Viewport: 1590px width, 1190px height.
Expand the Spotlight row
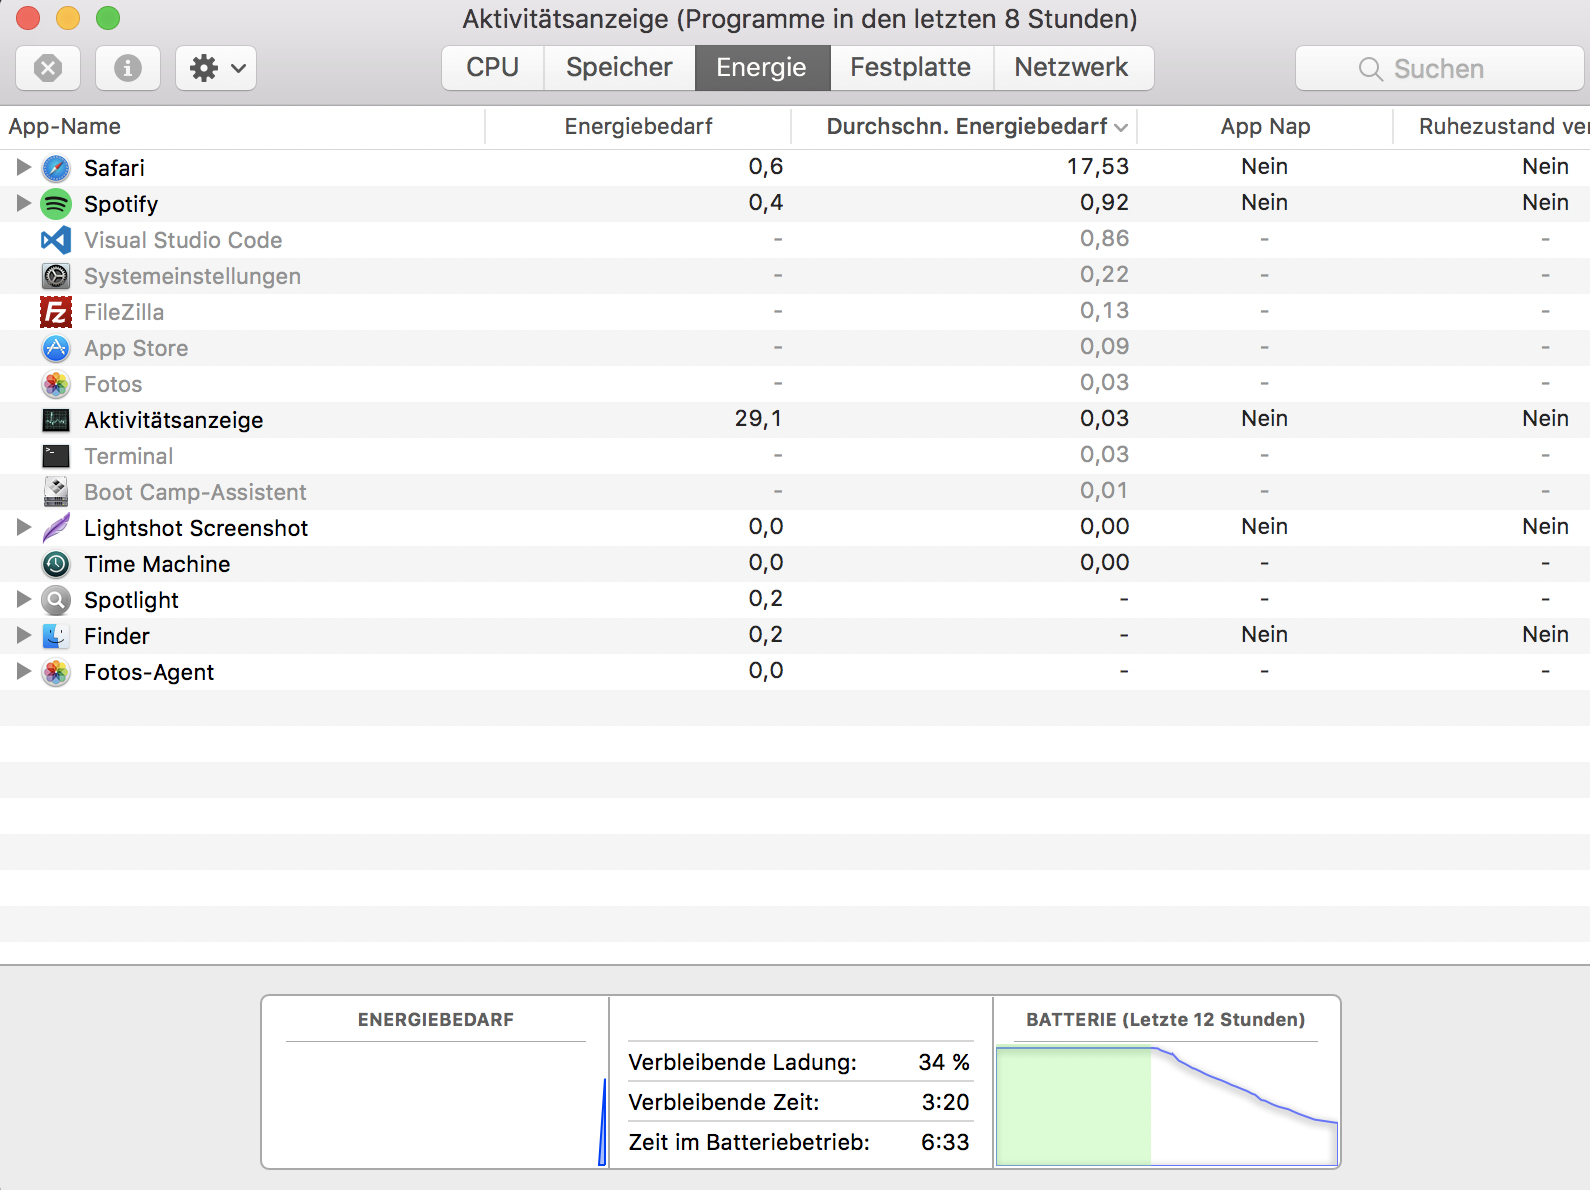tap(24, 599)
